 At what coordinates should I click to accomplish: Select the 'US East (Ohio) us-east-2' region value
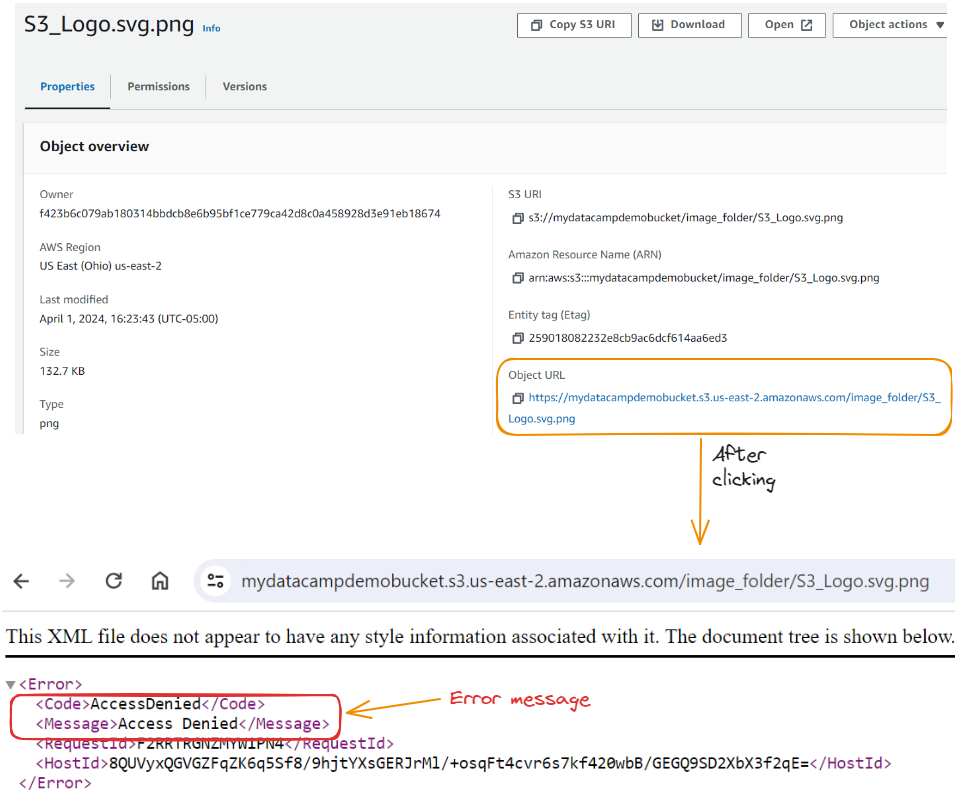pyautogui.click(x=100, y=266)
